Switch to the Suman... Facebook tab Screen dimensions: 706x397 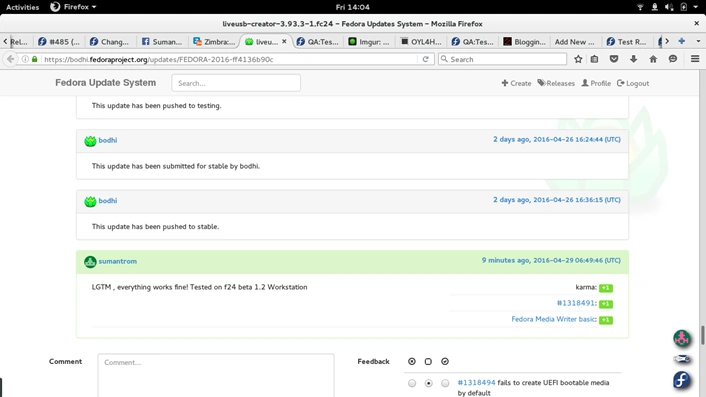pos(162,41)
